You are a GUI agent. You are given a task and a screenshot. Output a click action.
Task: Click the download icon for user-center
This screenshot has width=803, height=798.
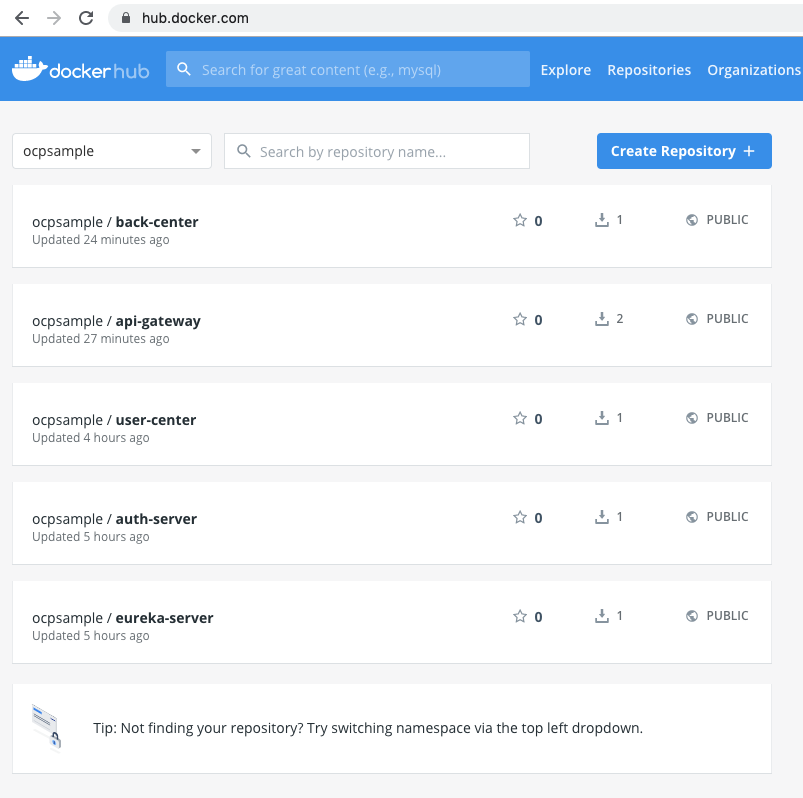(x=602, y=418)
